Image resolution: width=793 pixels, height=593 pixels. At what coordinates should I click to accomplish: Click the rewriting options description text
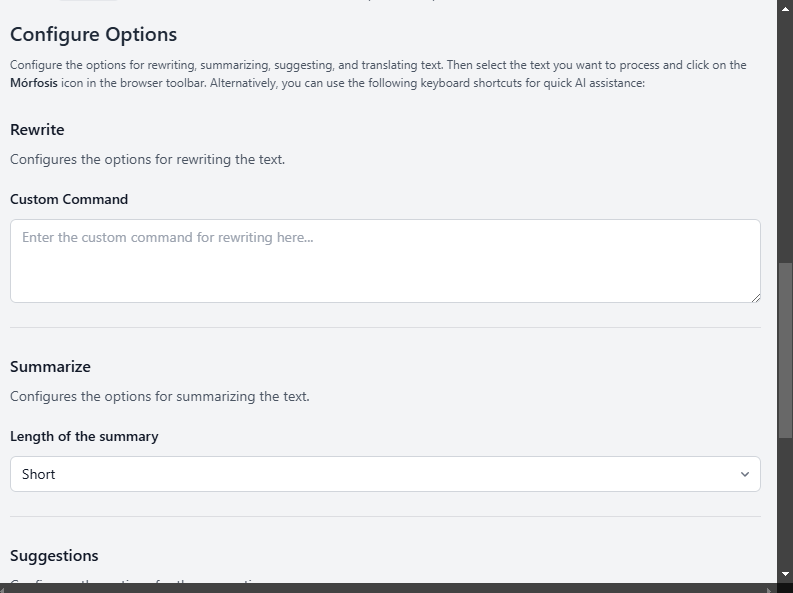pyautogui.click(x=147, y=159)
